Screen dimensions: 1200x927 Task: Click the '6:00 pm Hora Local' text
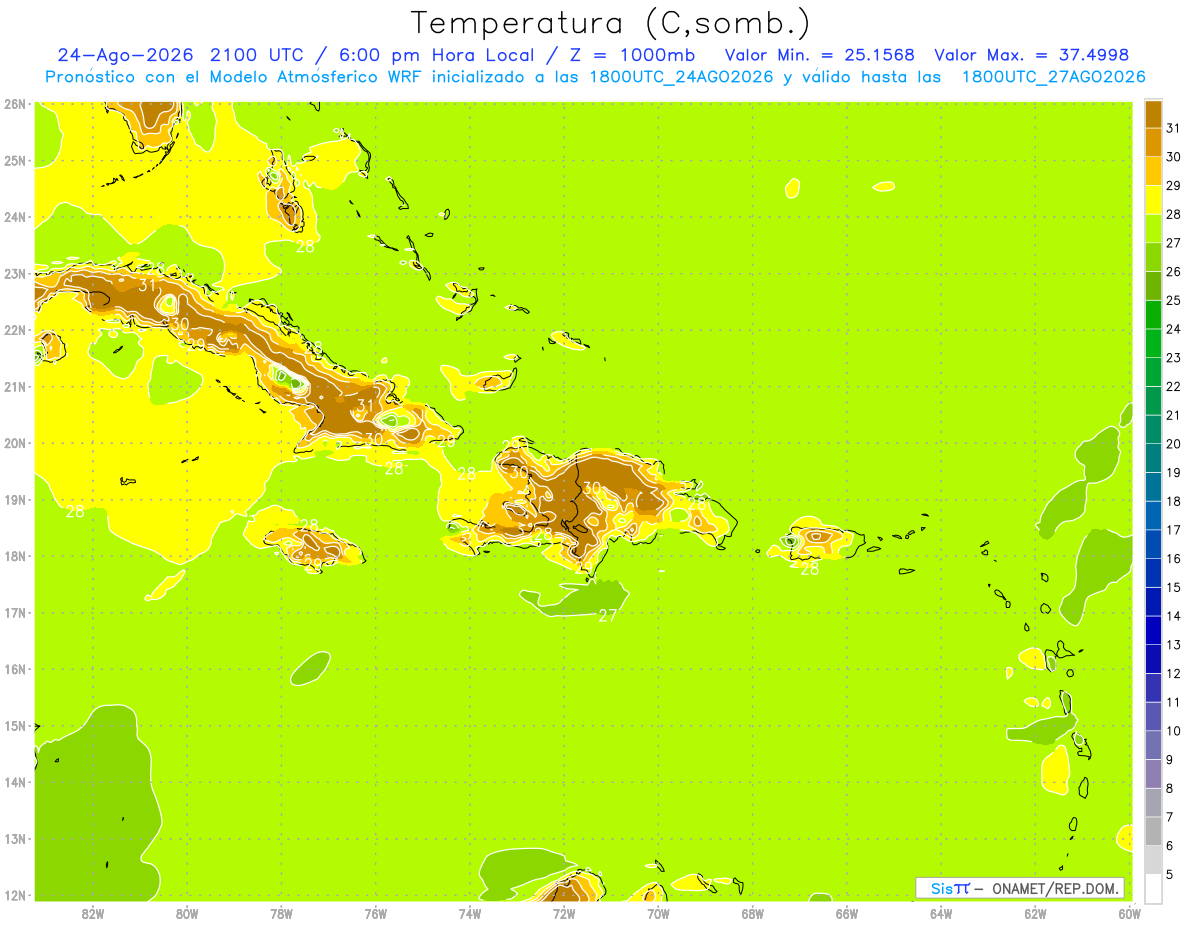pos(433,55)
